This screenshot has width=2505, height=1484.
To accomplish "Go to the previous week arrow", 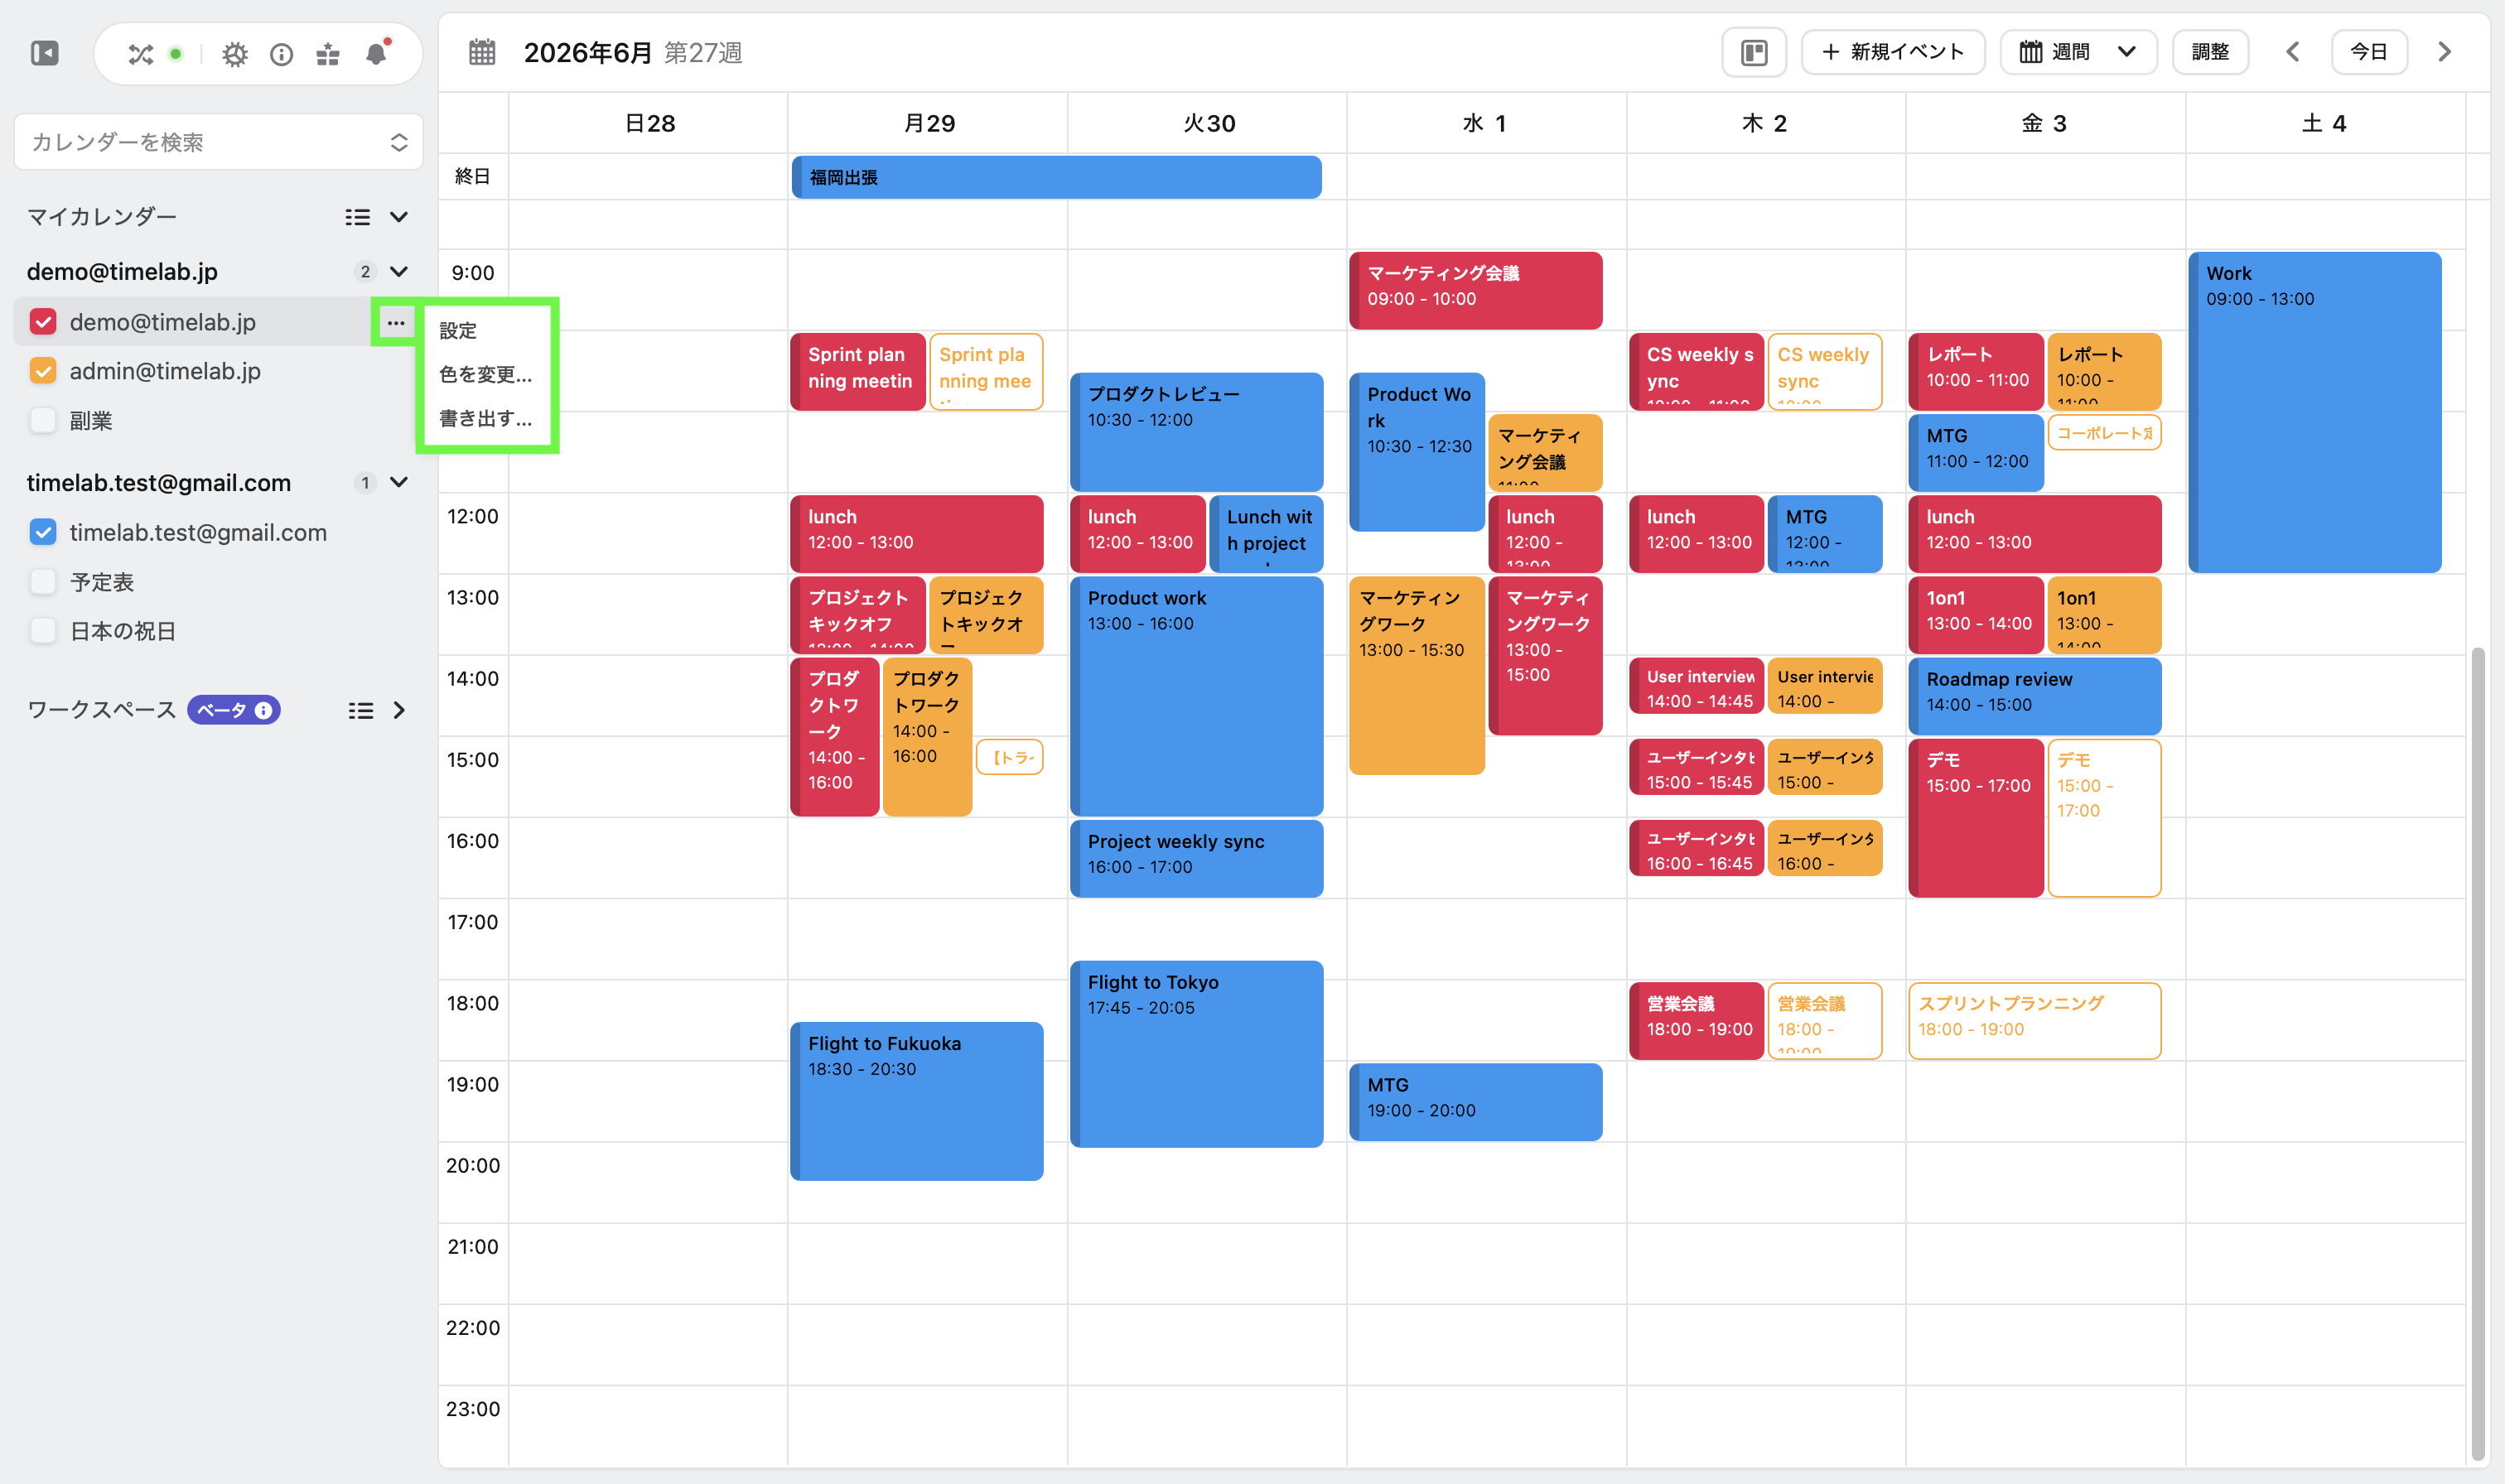I will coord(2292,52).
